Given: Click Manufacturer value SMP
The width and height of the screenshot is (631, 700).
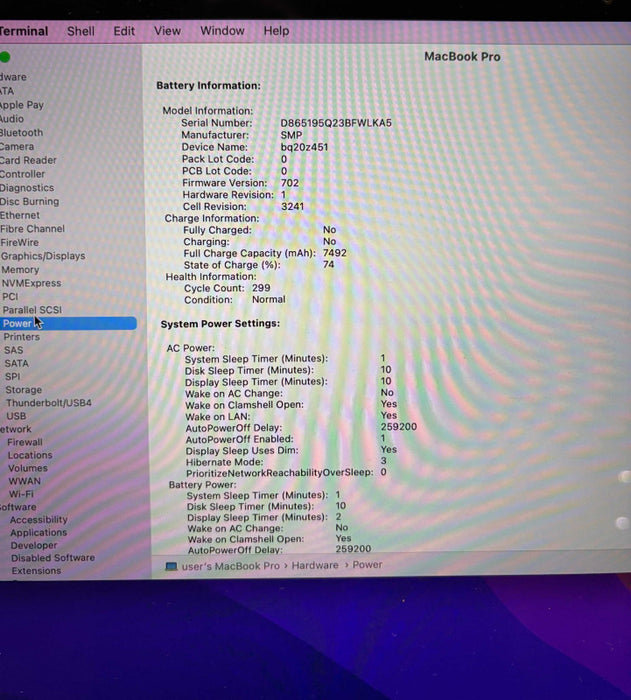Looking at the screenshot, I should pos(291,135).
